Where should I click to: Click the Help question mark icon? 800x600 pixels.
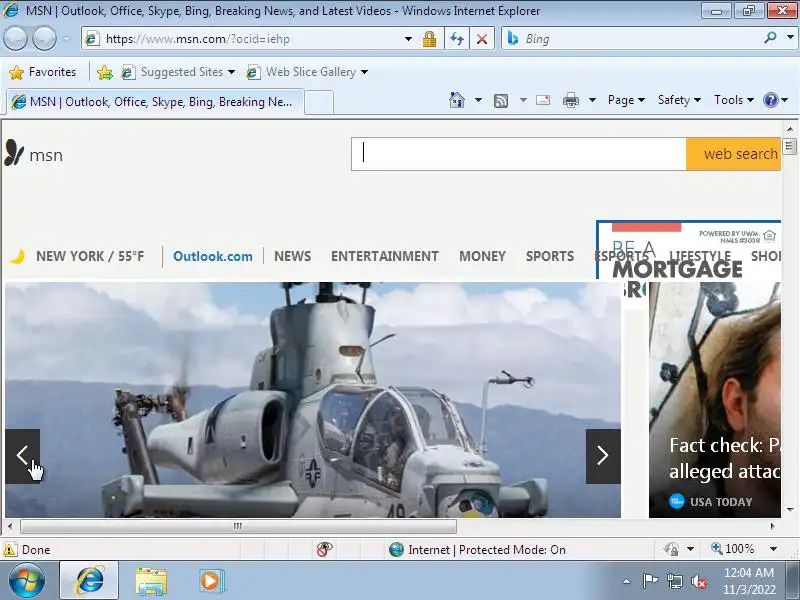click(770, 100)
